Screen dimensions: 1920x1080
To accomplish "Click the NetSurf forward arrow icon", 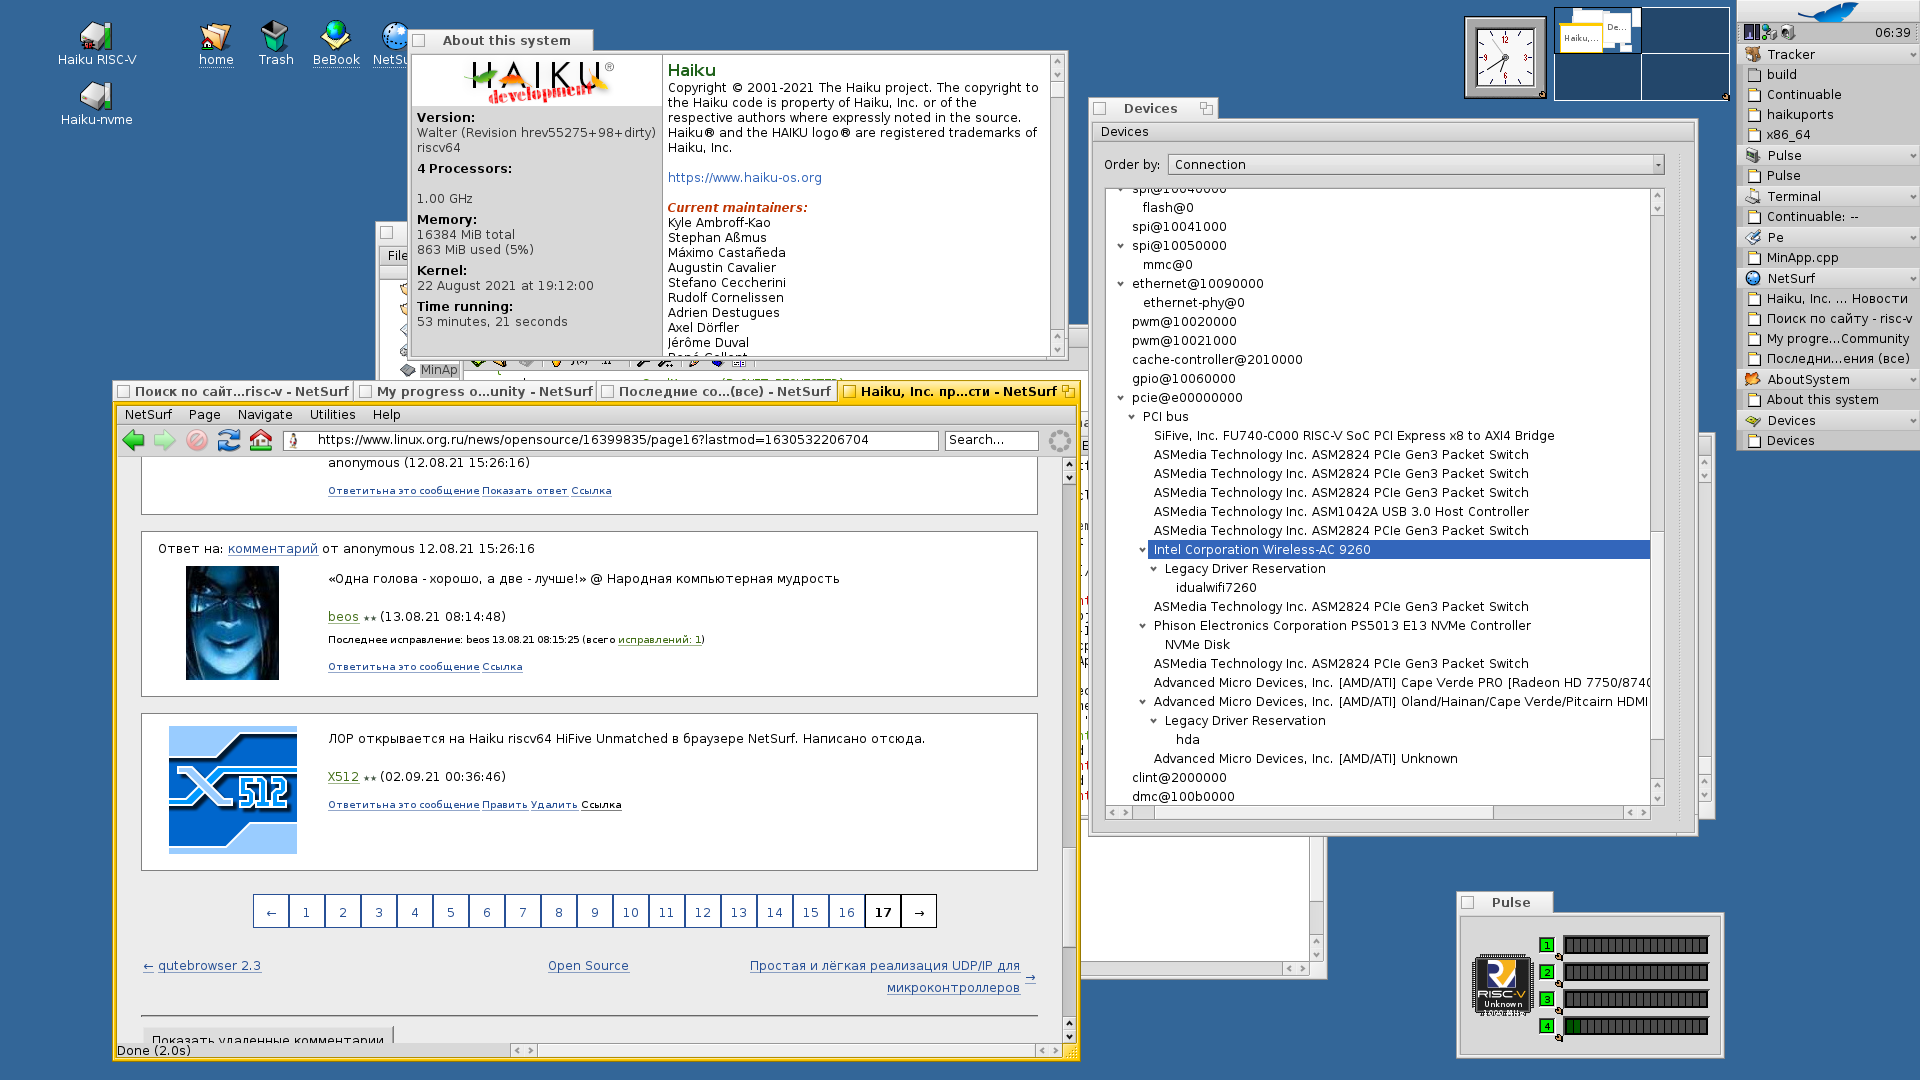I will click(x=165, y=440).
